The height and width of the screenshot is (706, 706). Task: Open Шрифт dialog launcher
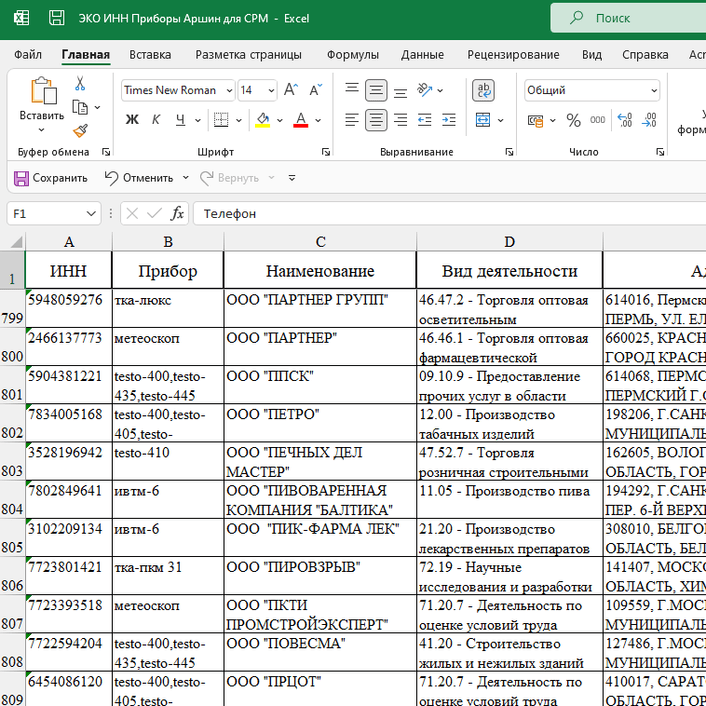[x=326, y=152]
